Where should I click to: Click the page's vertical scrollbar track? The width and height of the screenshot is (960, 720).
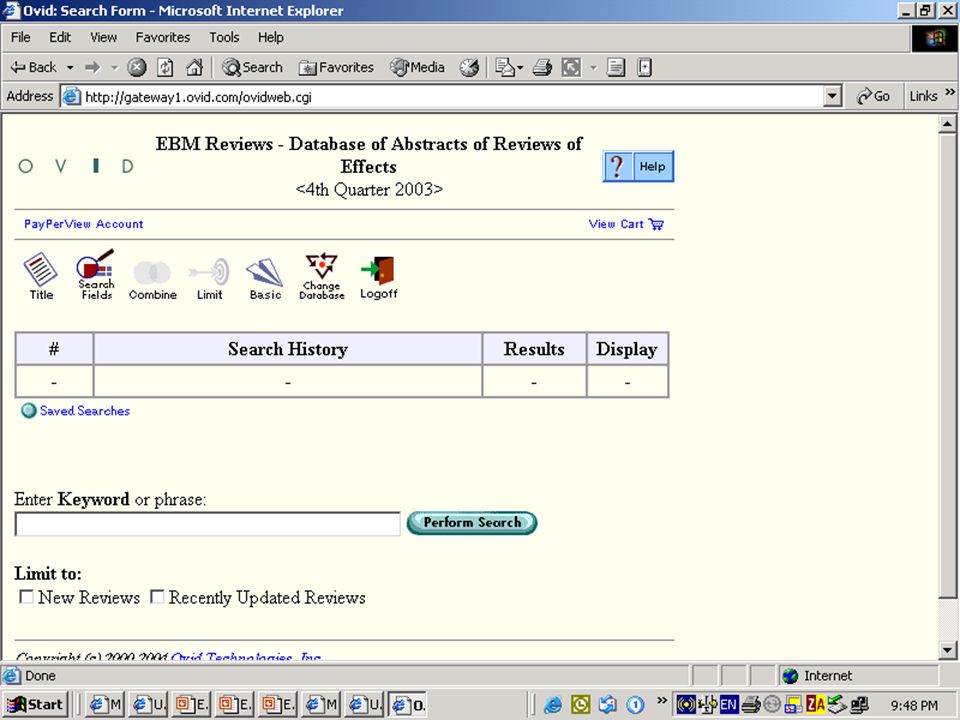click(947, 620)
